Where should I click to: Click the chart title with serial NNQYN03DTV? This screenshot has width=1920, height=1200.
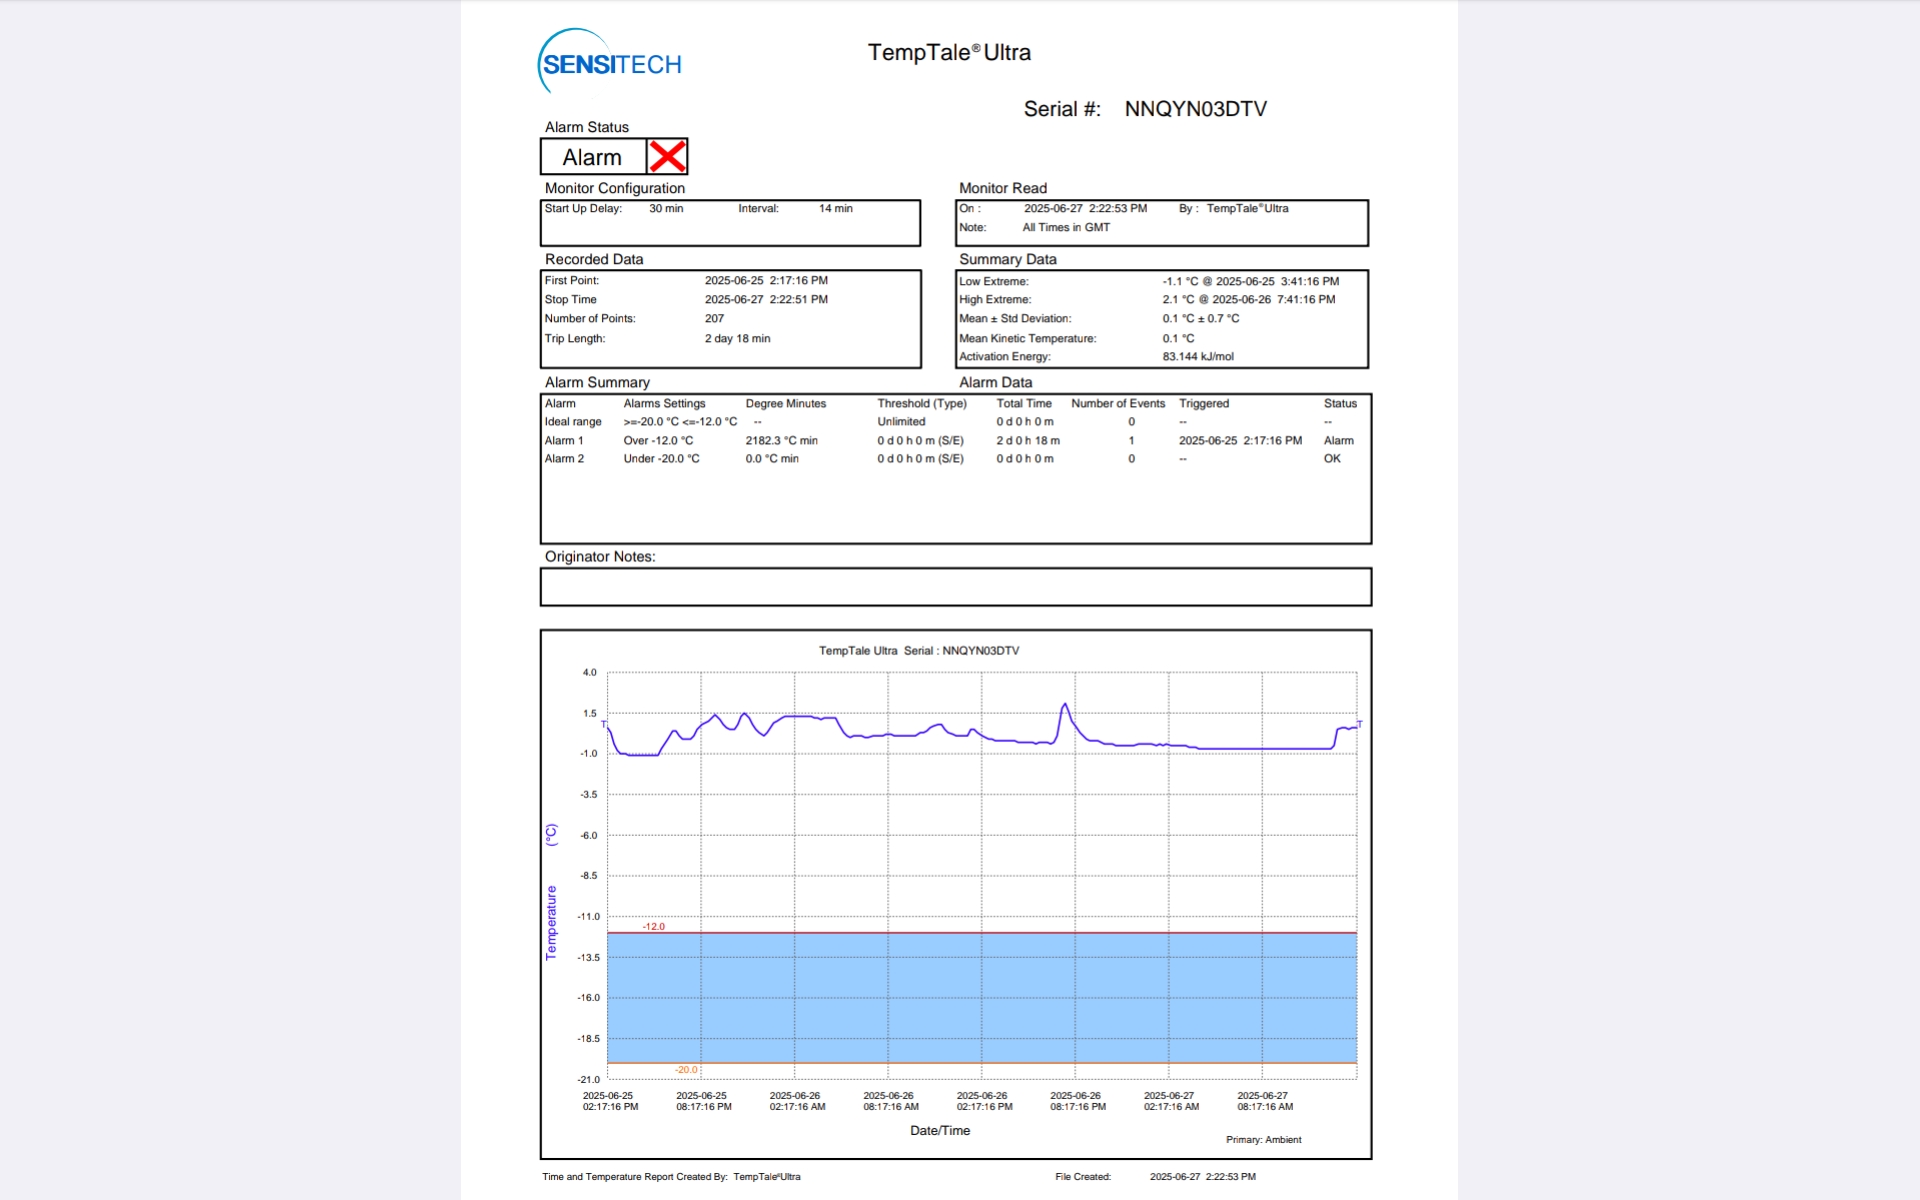tap(919, 650)
